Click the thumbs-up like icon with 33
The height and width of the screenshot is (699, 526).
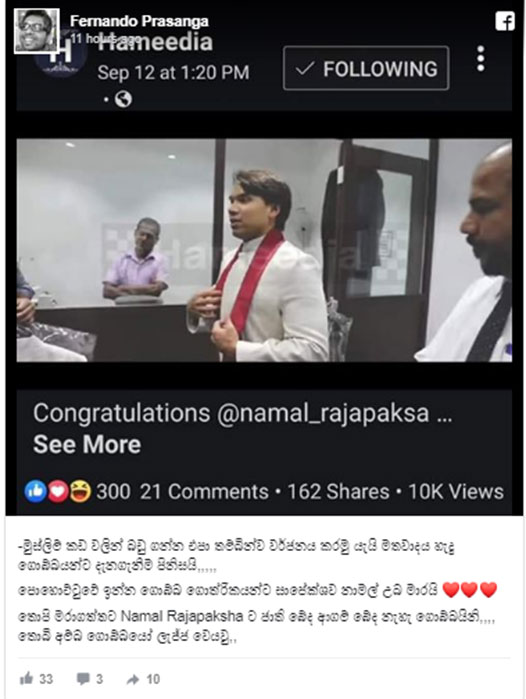click(26, 679)
